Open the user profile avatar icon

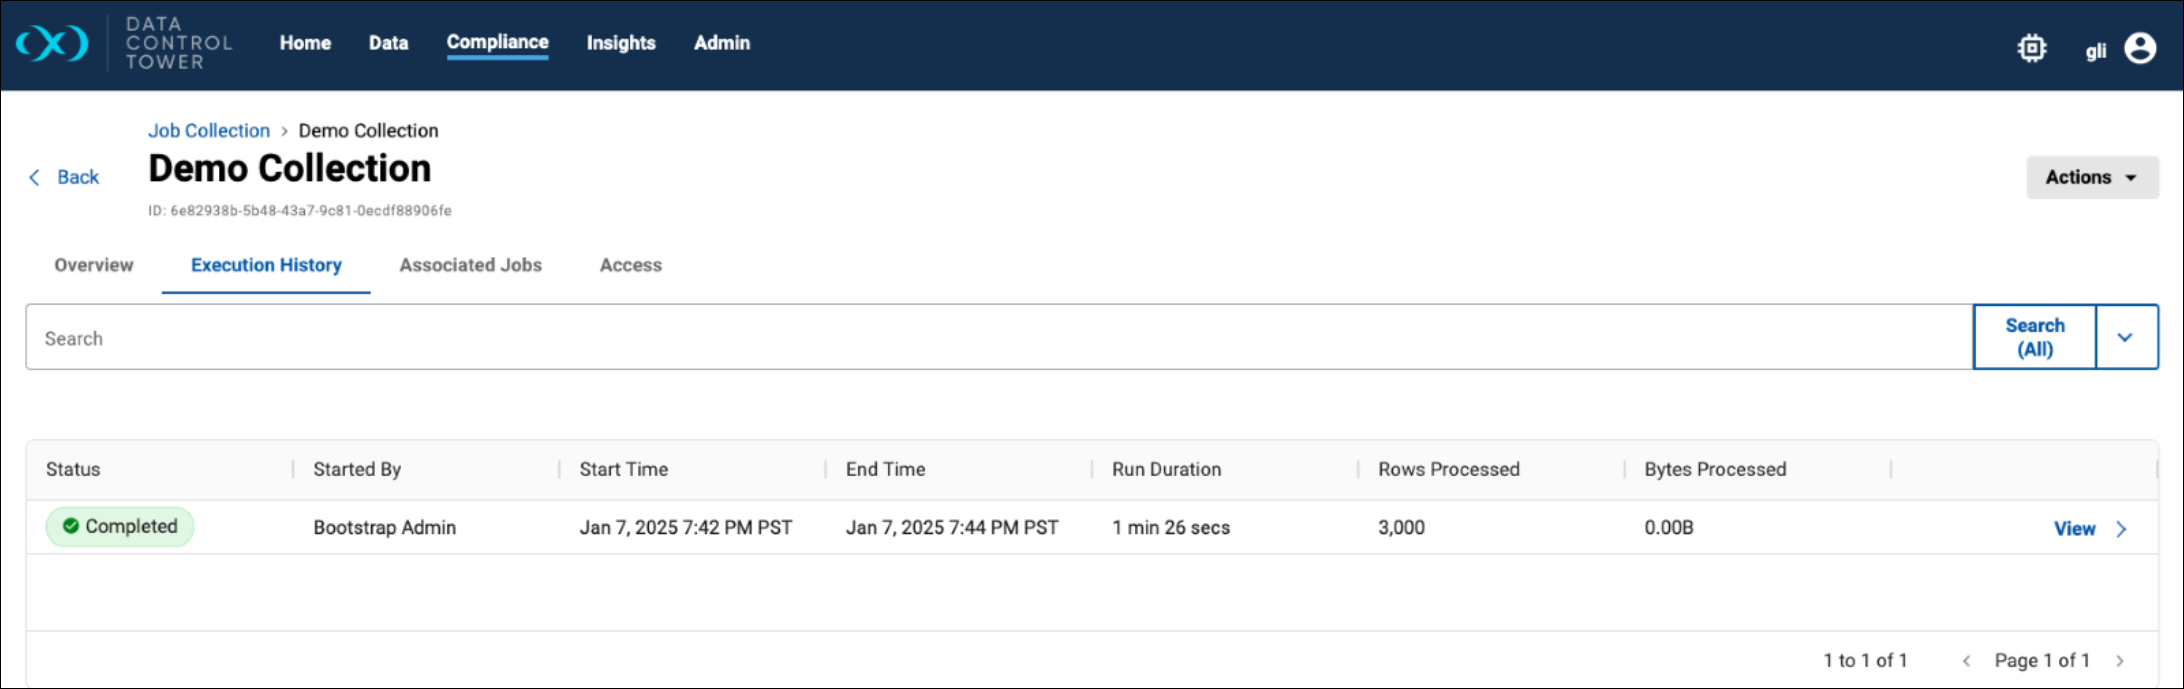point(2139,48)
